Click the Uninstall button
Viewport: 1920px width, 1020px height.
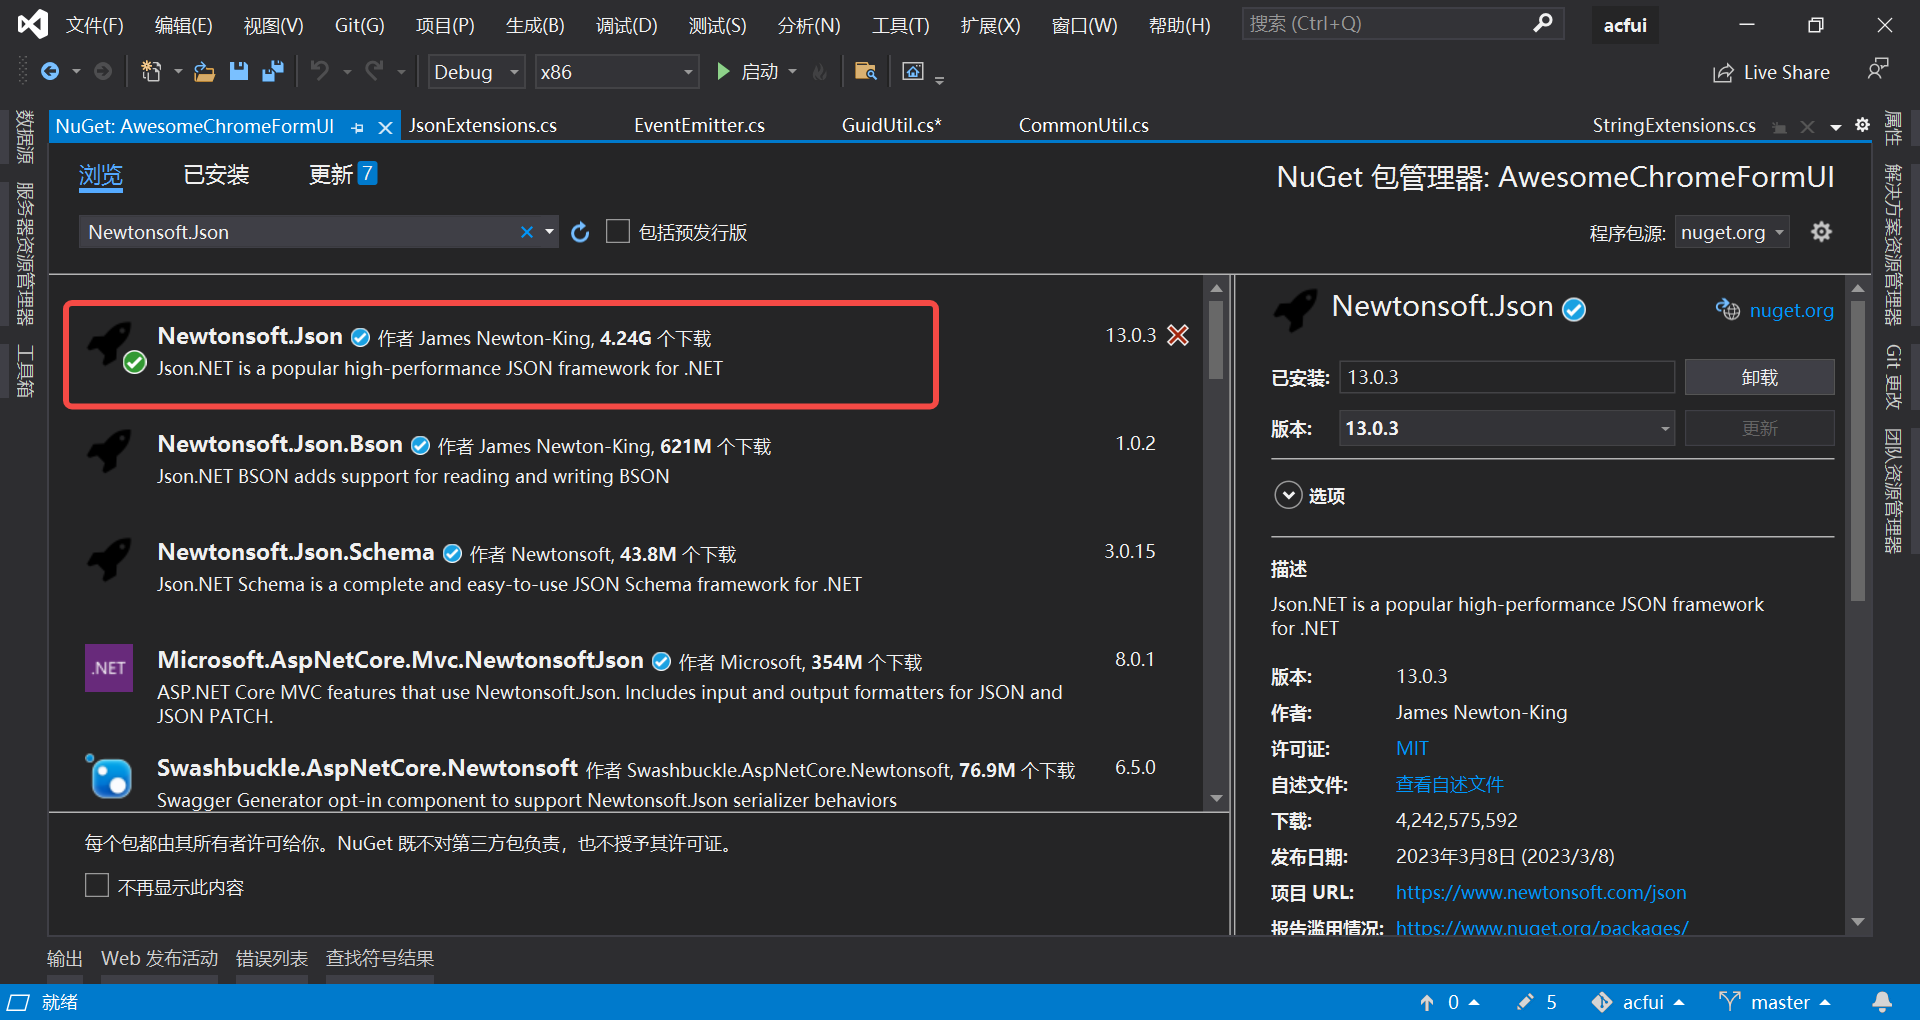point(1759,377)
